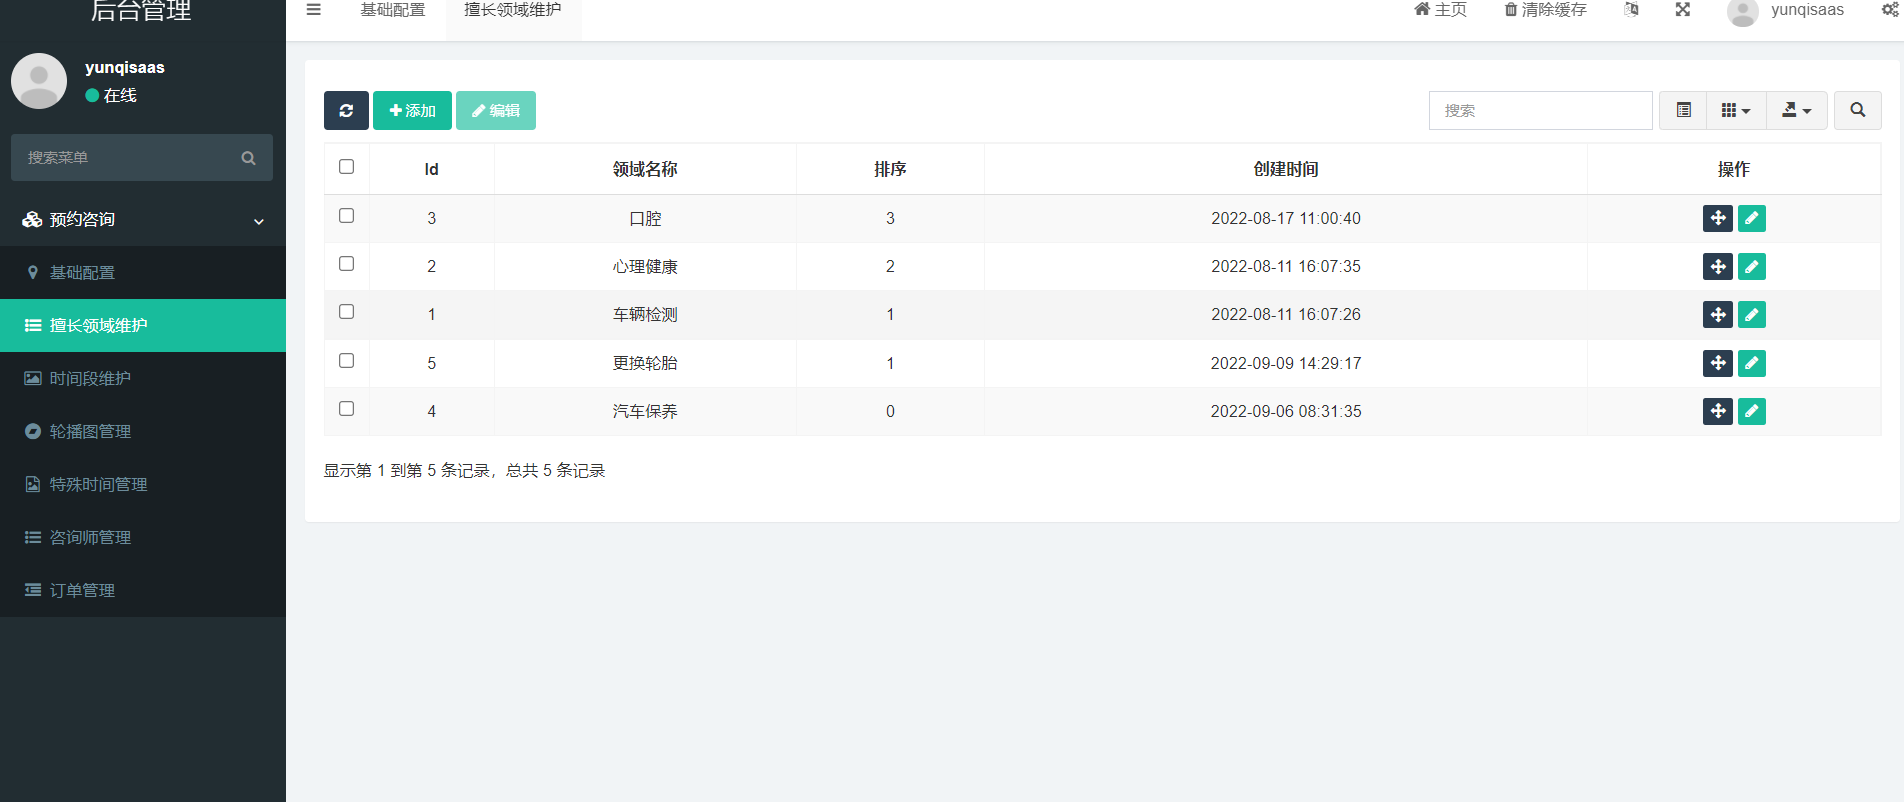Select the checkbox for the 更换轮胎 row
The image size is (1904, 802).
pos(346,361)
